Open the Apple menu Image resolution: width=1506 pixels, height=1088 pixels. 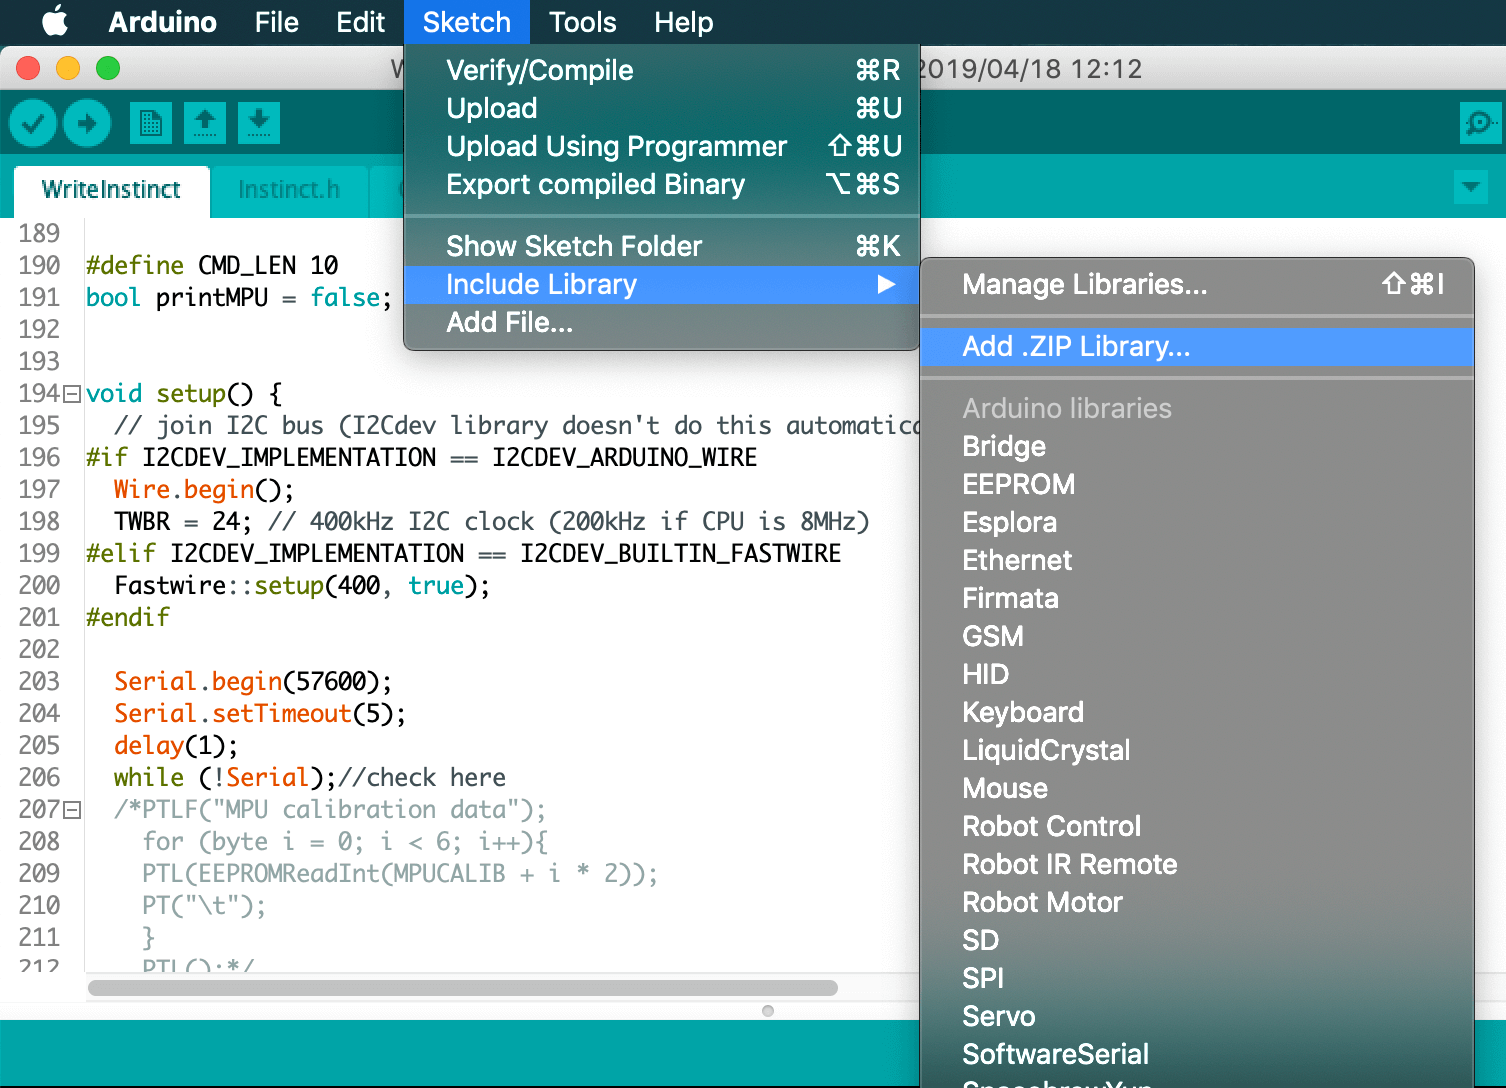point(56,21)
